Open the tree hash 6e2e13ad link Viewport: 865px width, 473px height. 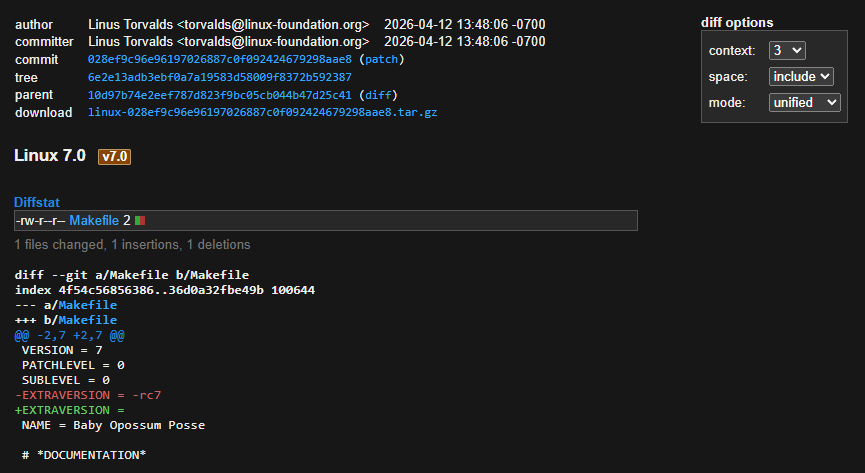pyautogui.click(x=219, y=77)
